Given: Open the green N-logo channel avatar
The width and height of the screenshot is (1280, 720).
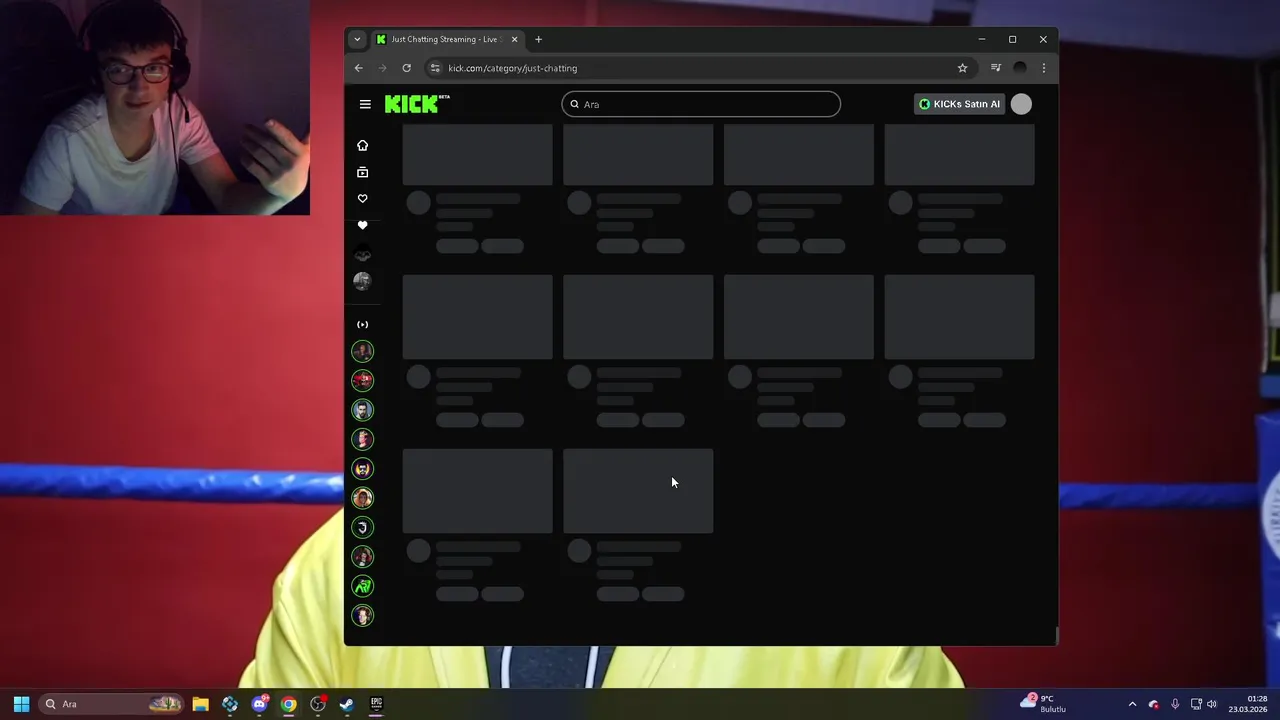Looking at the screenshot, I should (362, 586).
